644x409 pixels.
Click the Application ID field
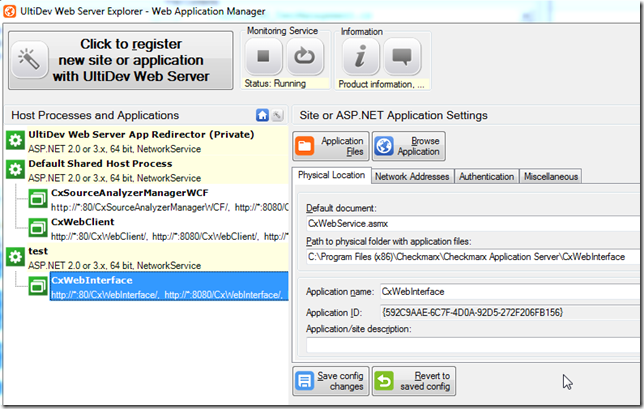[509, 313]
